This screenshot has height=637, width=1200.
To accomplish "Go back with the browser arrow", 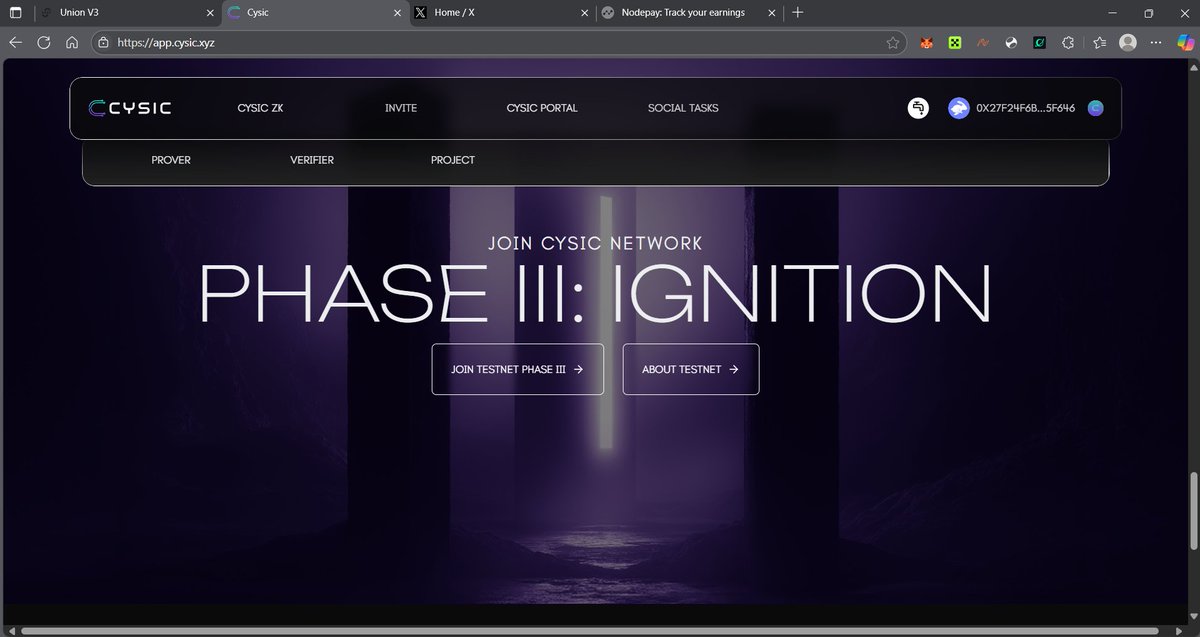I will (x=16, y=43).
